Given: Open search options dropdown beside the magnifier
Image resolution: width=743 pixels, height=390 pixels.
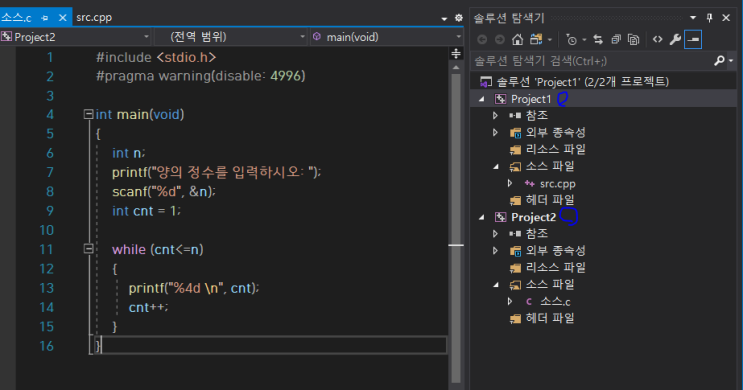Looking at the screenshot, I should tap(731, 61).
